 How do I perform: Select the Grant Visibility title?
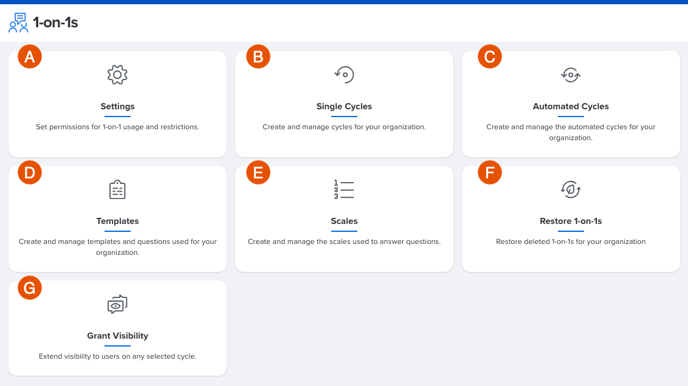(118, 336)
